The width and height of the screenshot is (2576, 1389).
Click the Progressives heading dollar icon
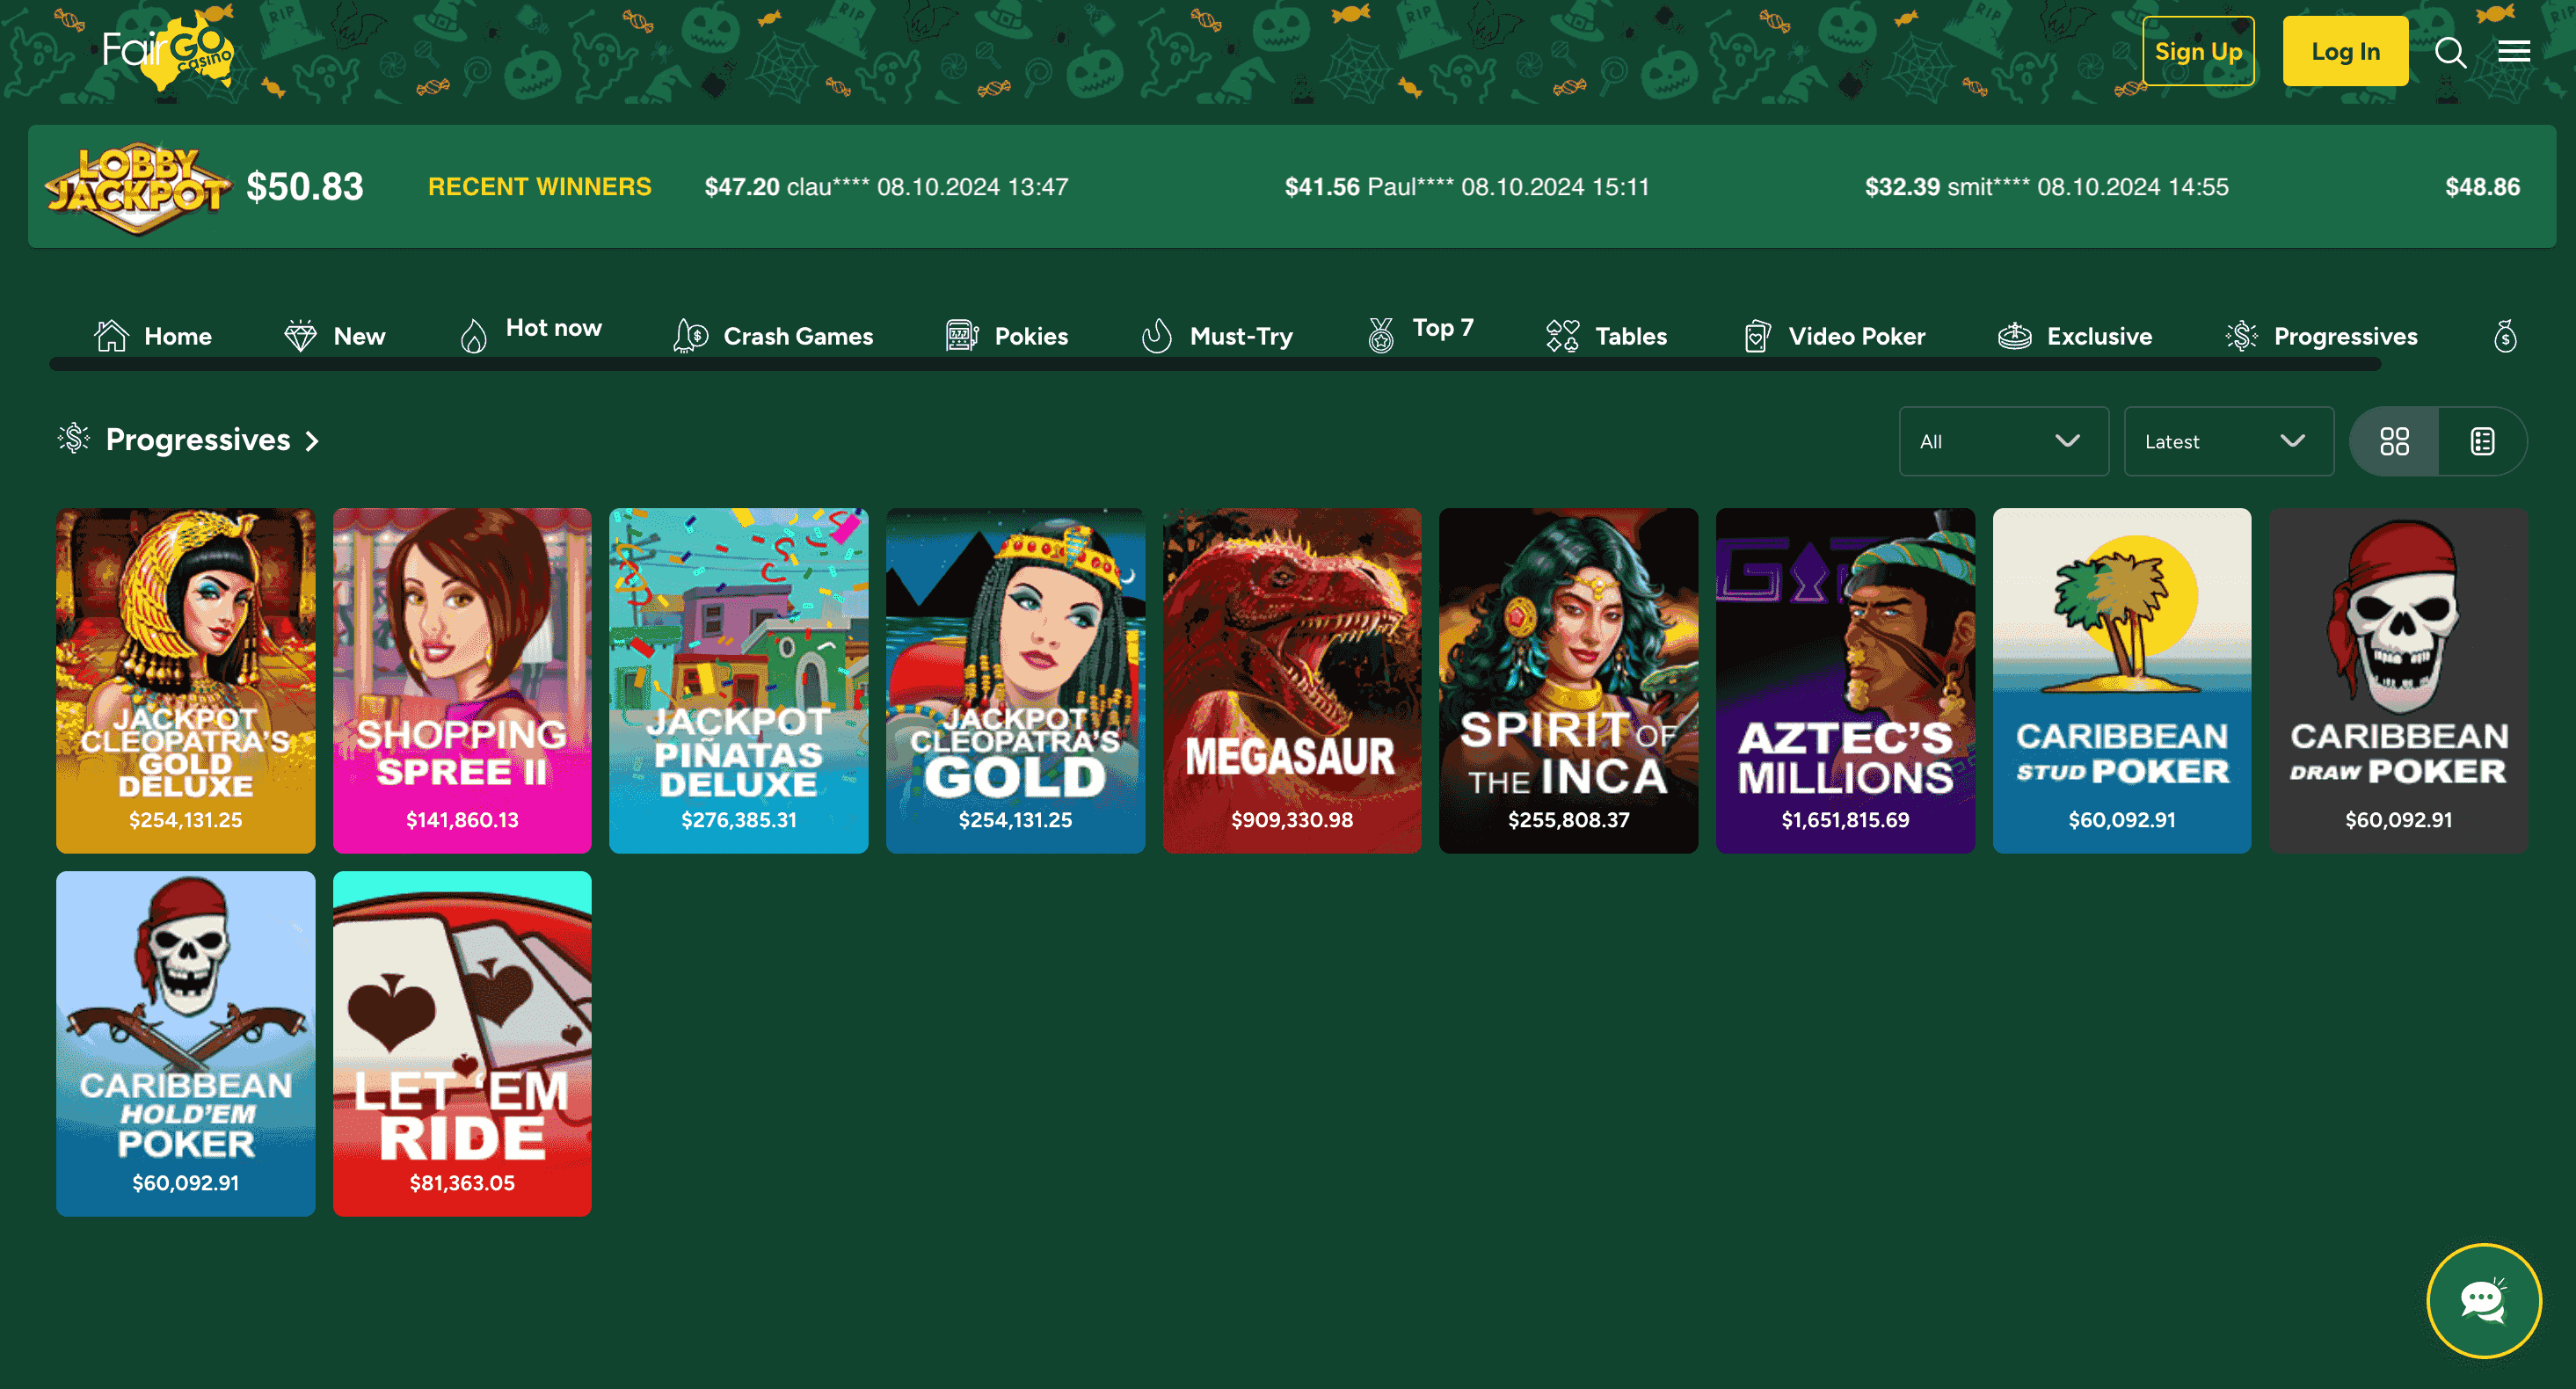tap(74, 439)
